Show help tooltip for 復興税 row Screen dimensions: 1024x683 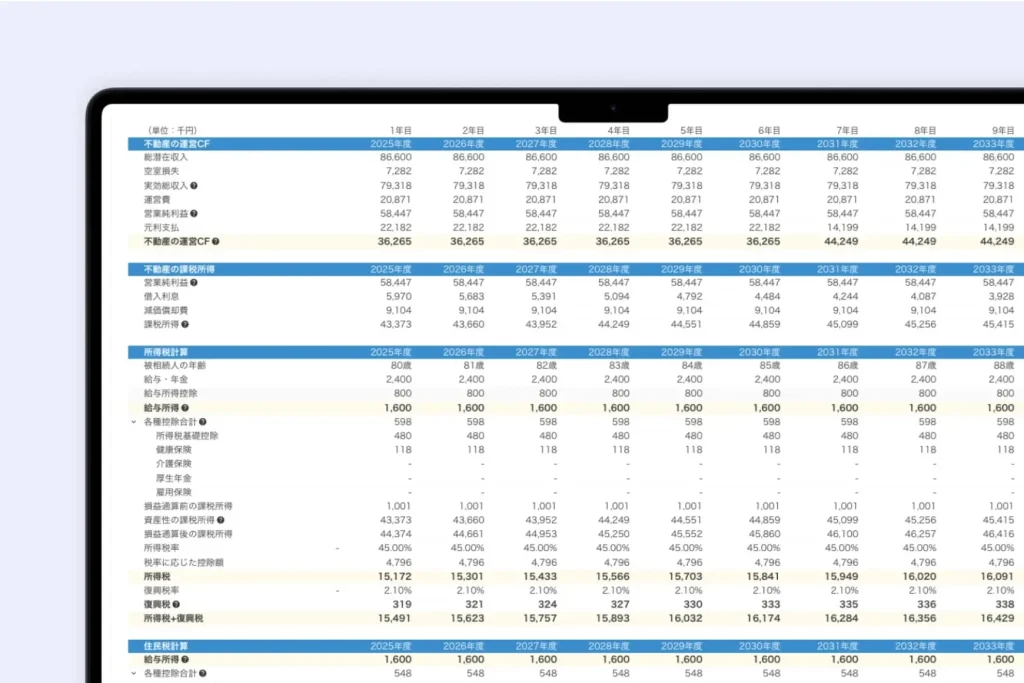(176, 604)
